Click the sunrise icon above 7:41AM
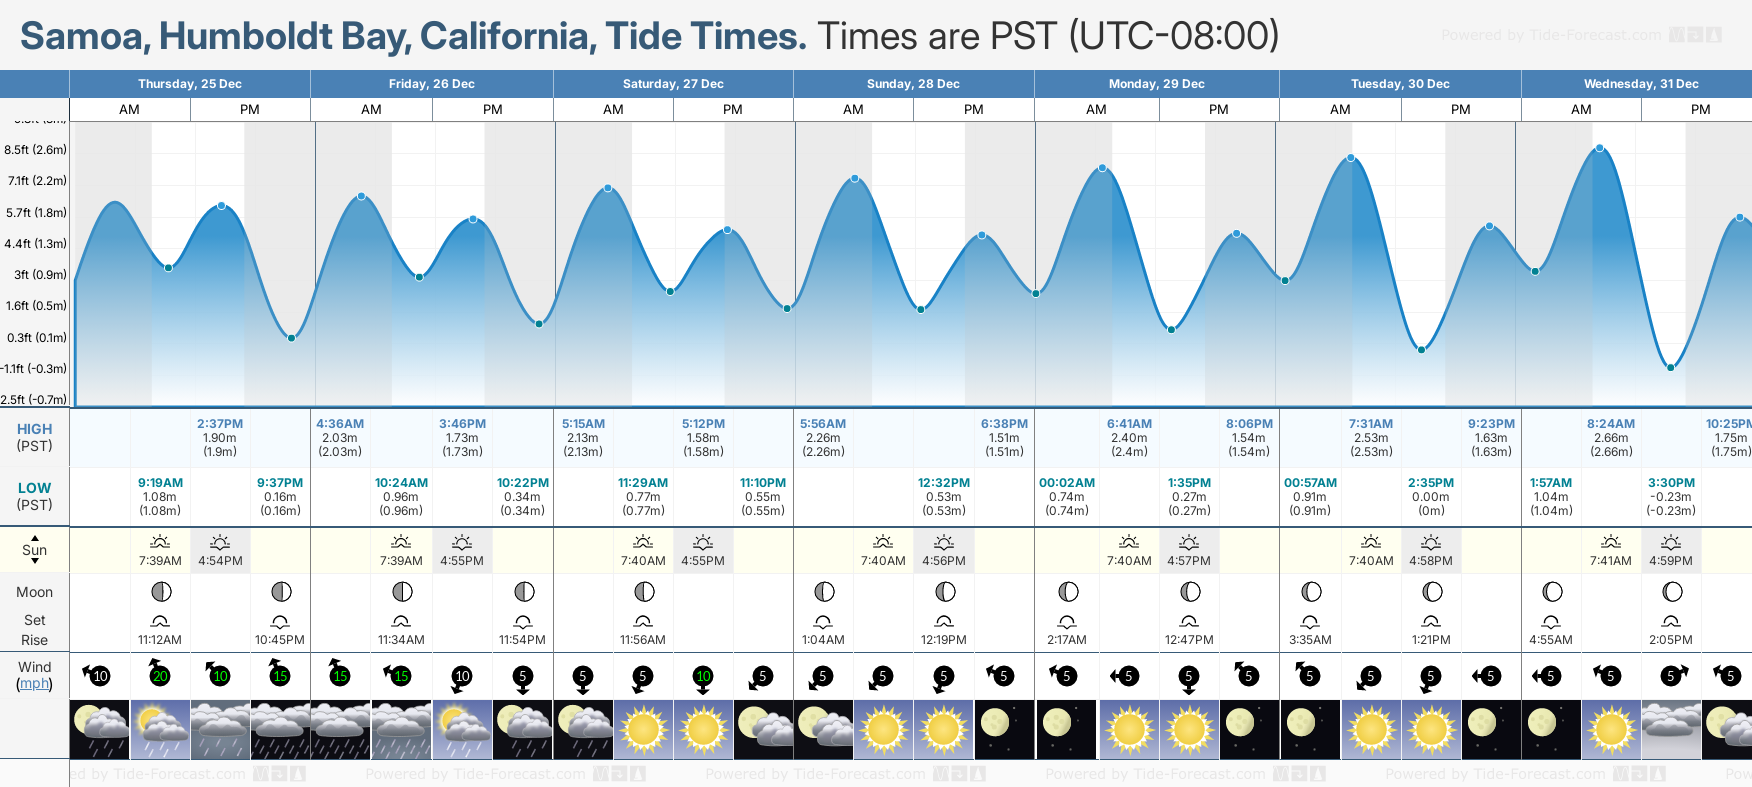The image size is (1752, 787). pyautogui.click(x=1611, y=542)
